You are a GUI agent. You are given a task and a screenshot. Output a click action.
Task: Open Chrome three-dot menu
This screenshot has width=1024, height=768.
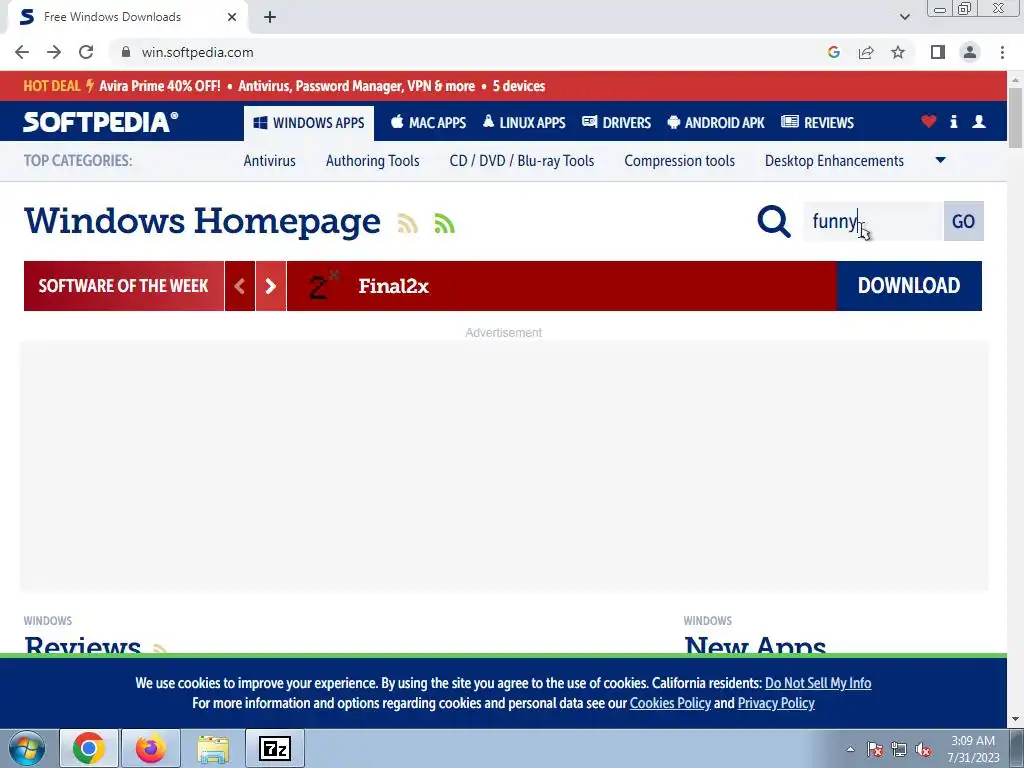pyautogui.click(x=1002, y=52)
